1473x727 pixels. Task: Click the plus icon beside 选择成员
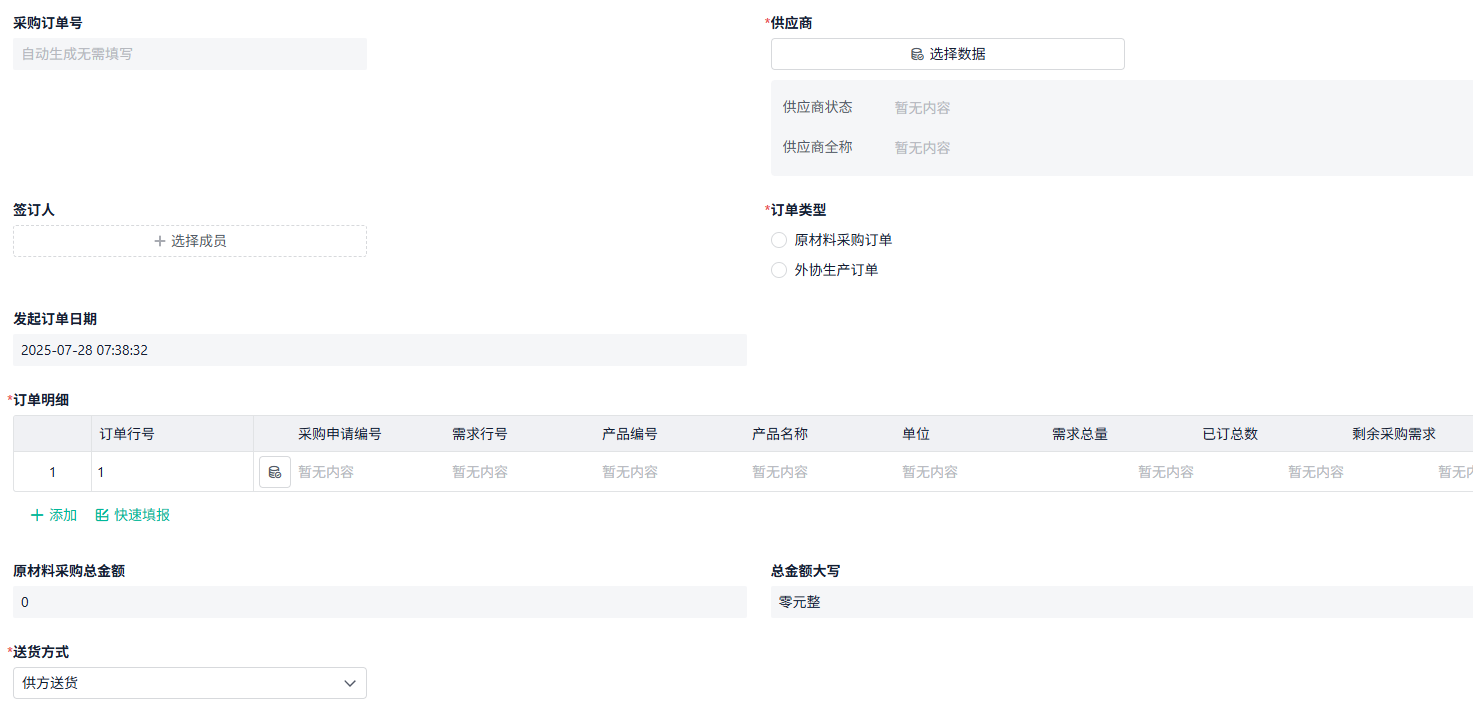pyautogui.click(x=158, y=240)
